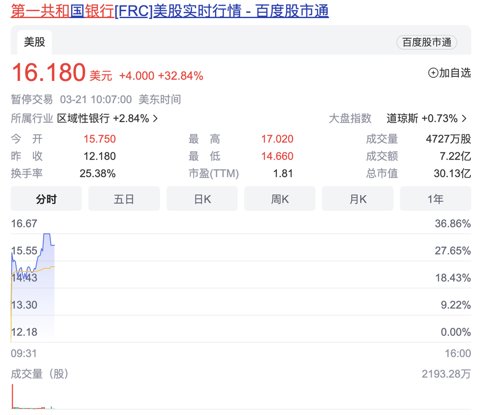Show the 月K chart
This screenshot has height=415, width=500.
pos(358,199)
